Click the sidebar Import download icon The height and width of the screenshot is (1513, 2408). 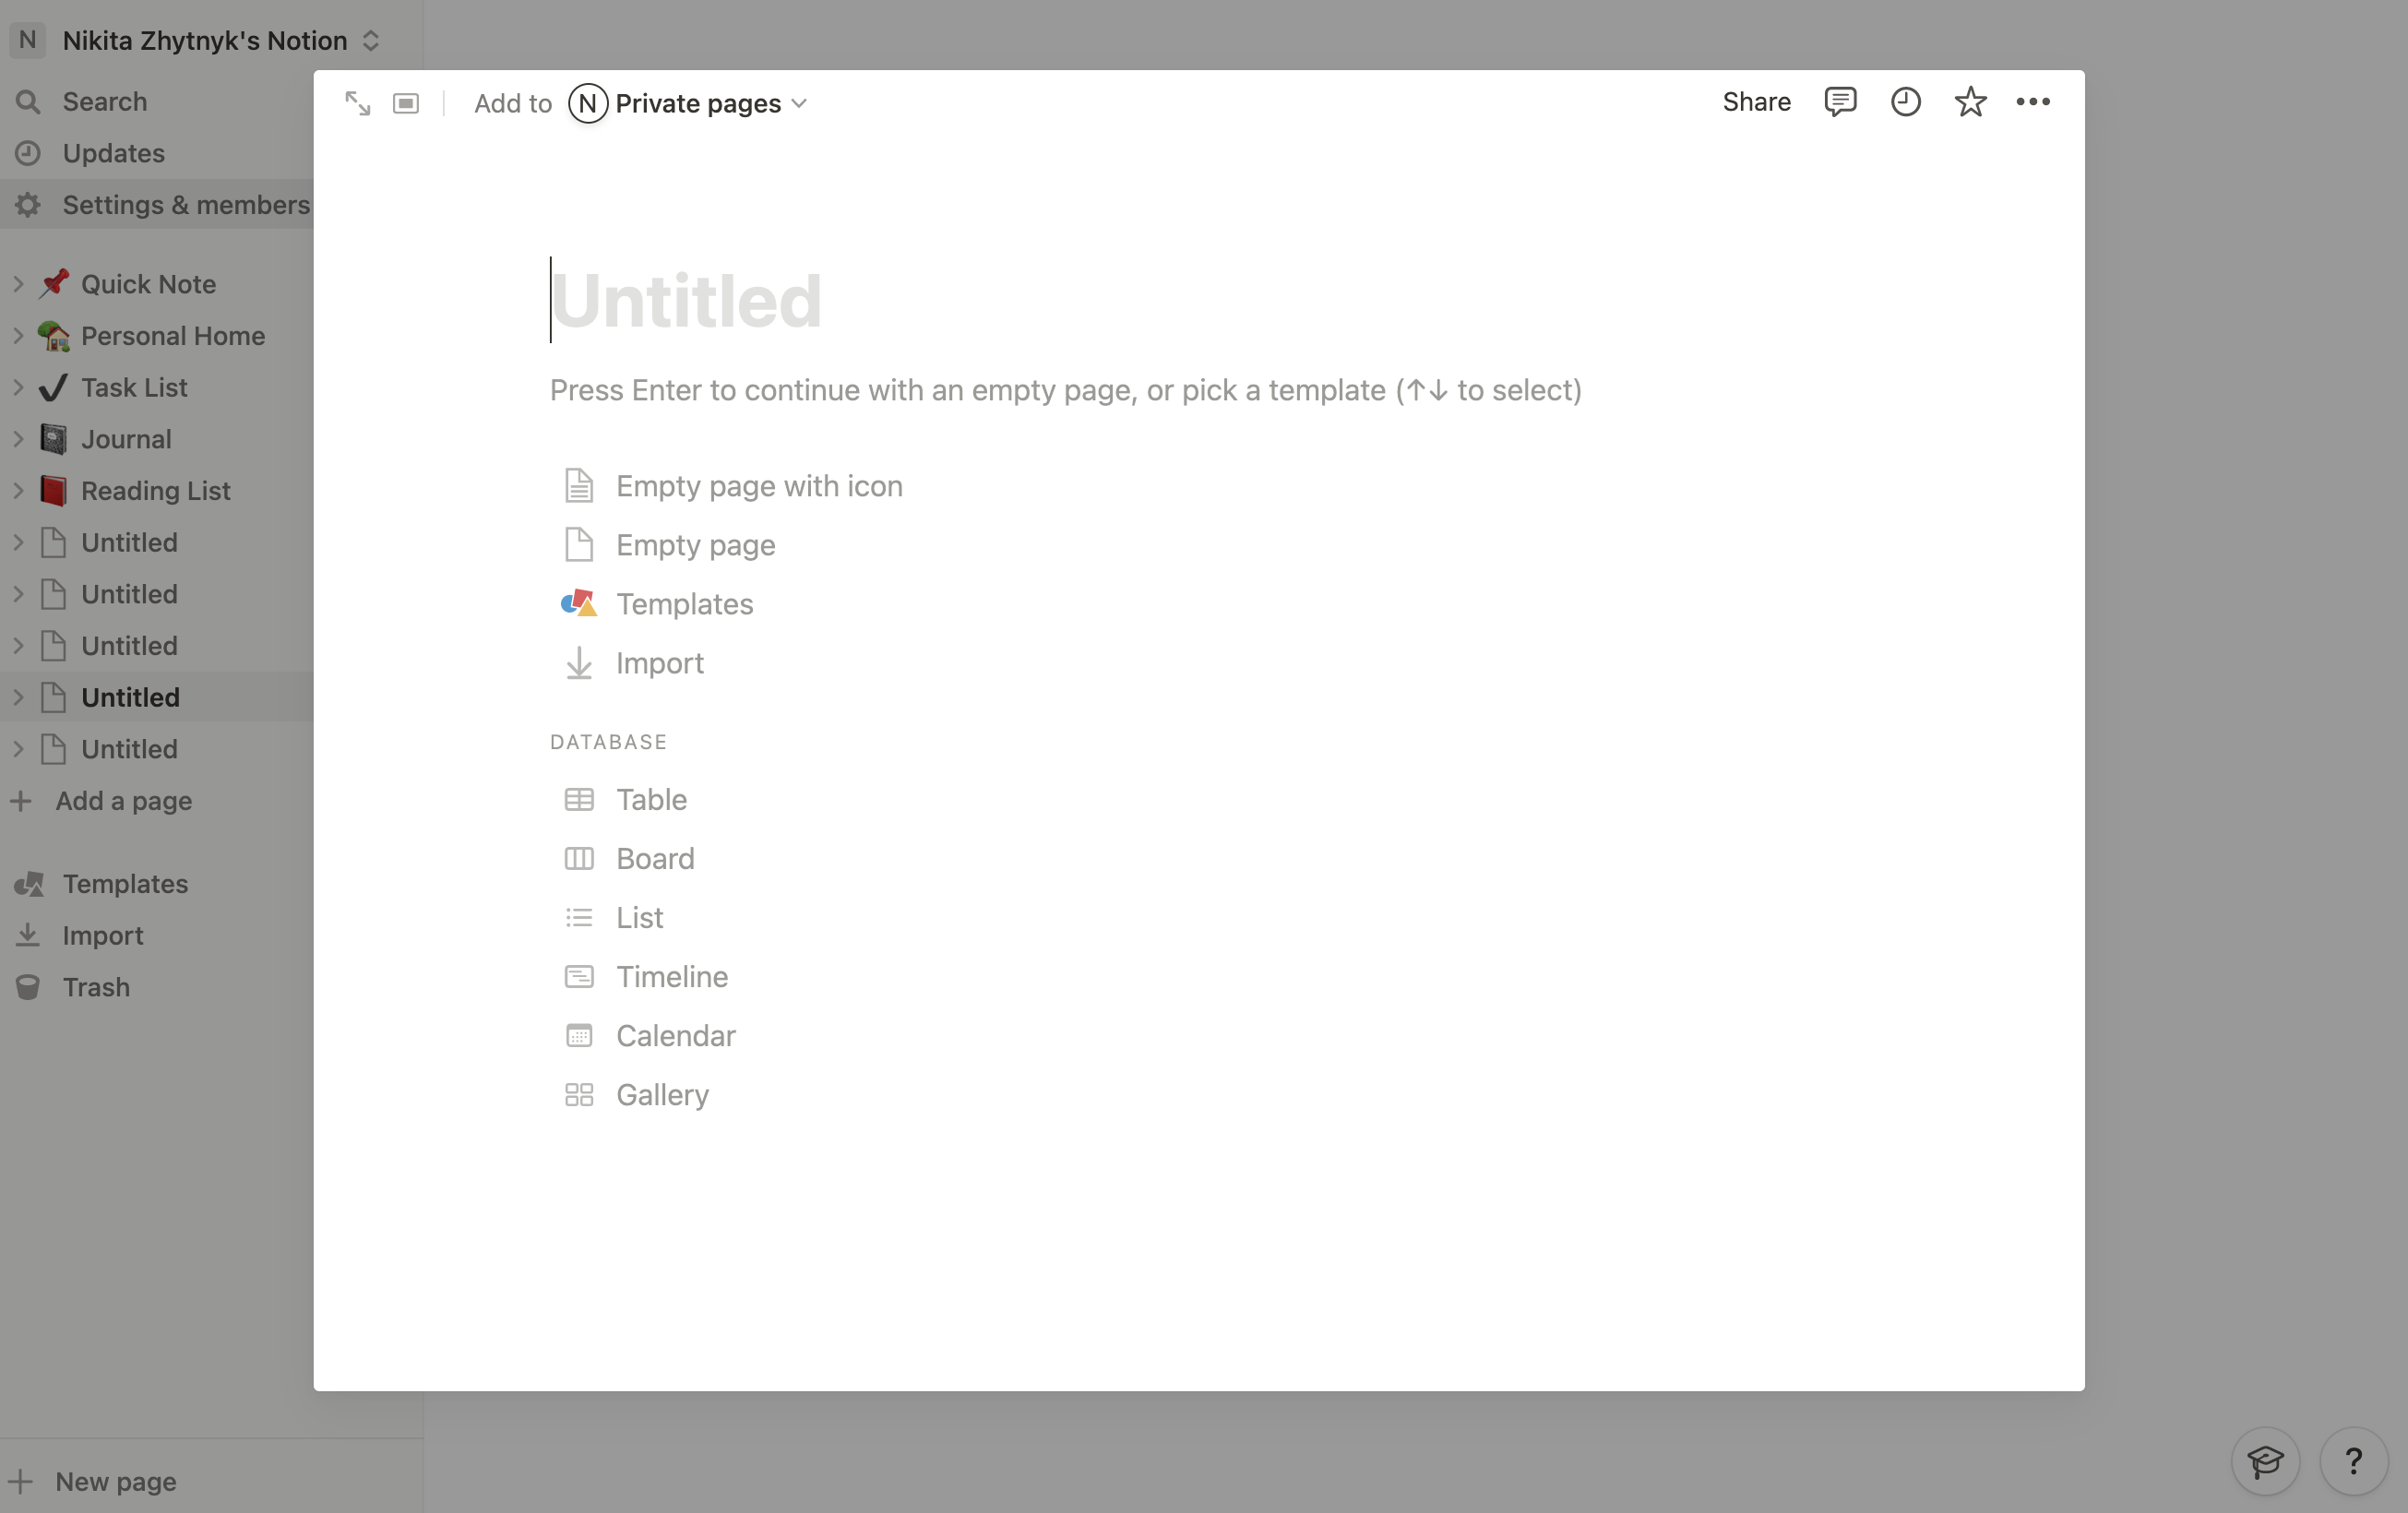28,935
